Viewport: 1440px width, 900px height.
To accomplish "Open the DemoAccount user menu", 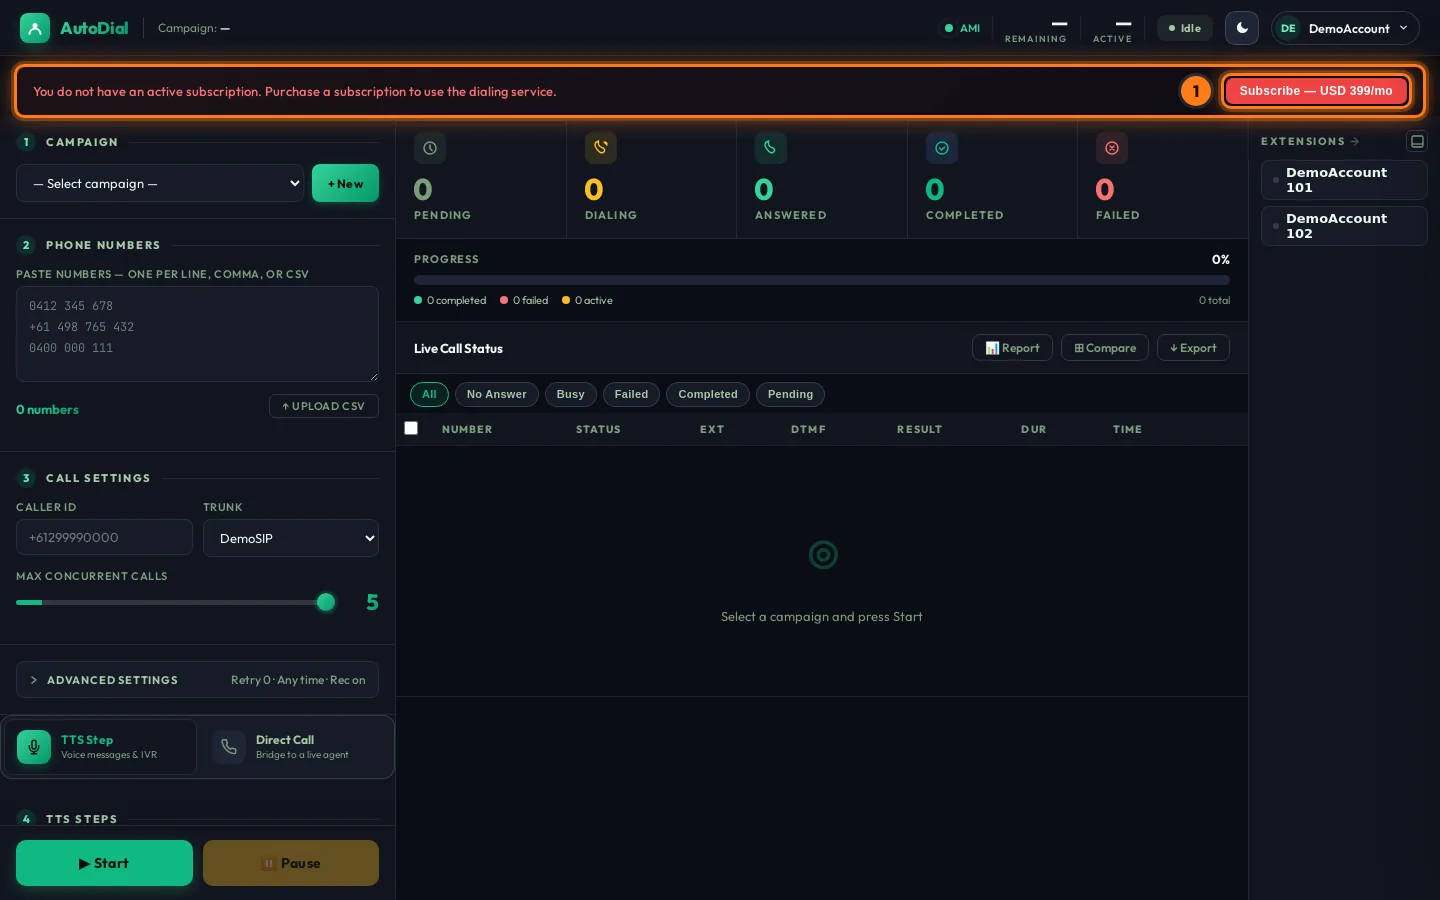I will [x=1345, y=28].
